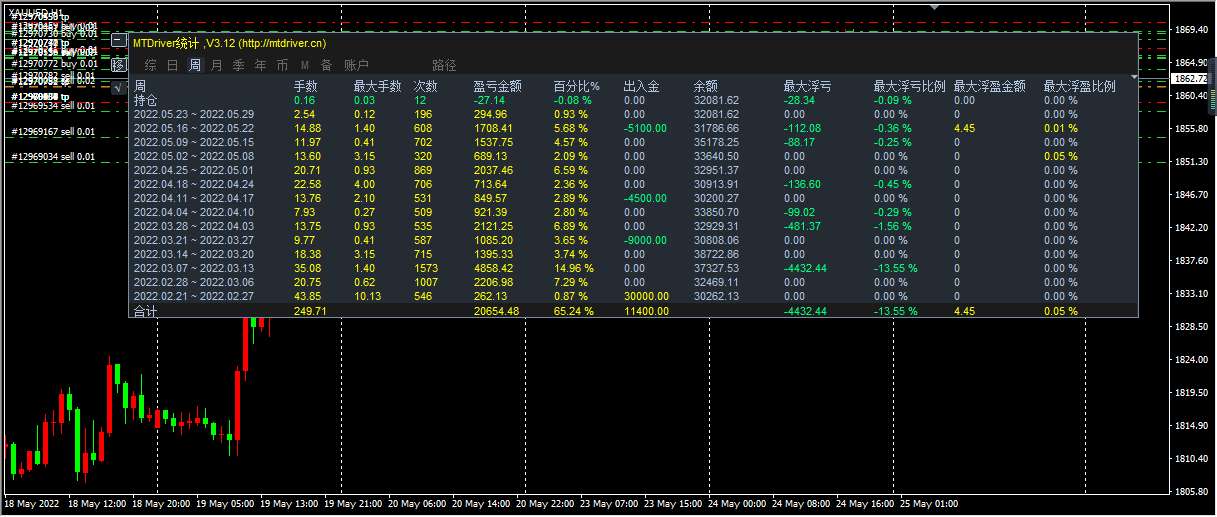Select the #12969167 sell 0.01 order label

point(53,132)
